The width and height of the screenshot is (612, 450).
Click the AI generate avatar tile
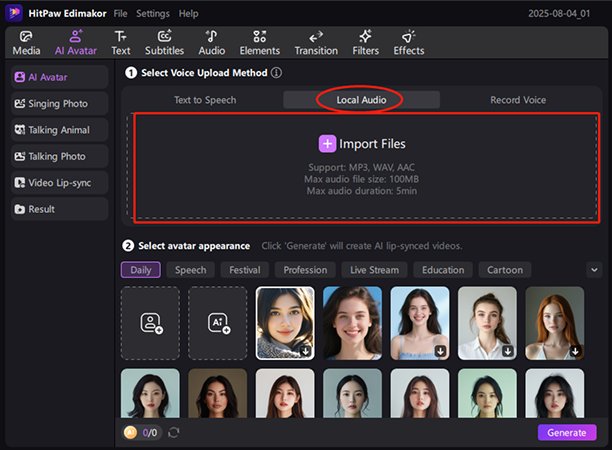click(x=218, y=323)
